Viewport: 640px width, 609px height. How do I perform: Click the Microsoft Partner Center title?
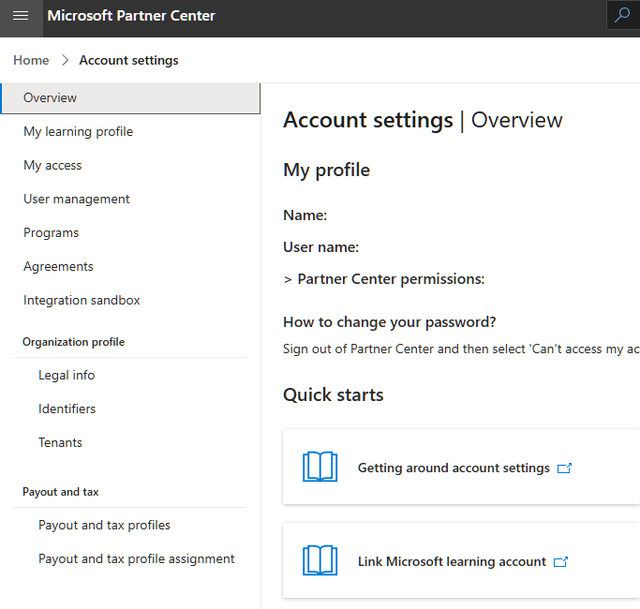point(131,16)
